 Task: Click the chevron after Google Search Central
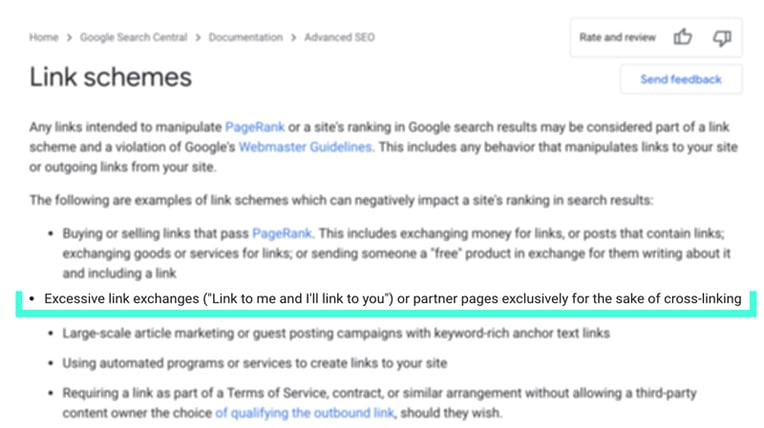[198, 38]
